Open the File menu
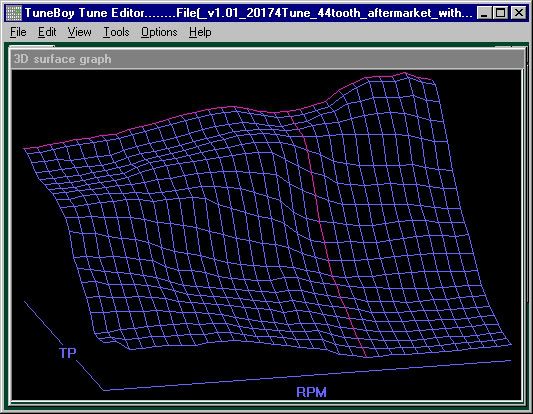The width and height of the screenshot is (533, 414). point(18,32)
